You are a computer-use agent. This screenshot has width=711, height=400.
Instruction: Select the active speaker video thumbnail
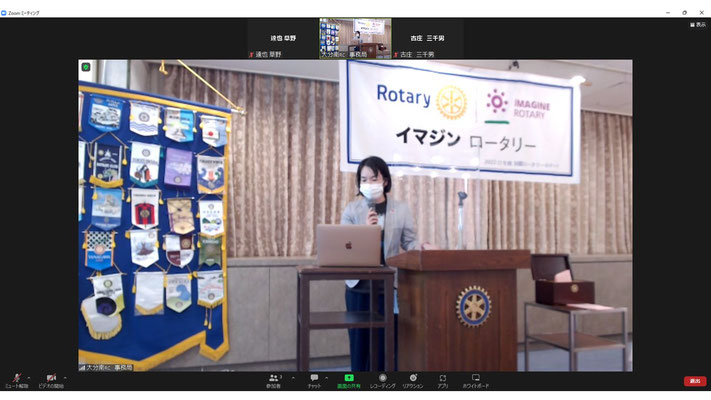click(x=355, y=38)
